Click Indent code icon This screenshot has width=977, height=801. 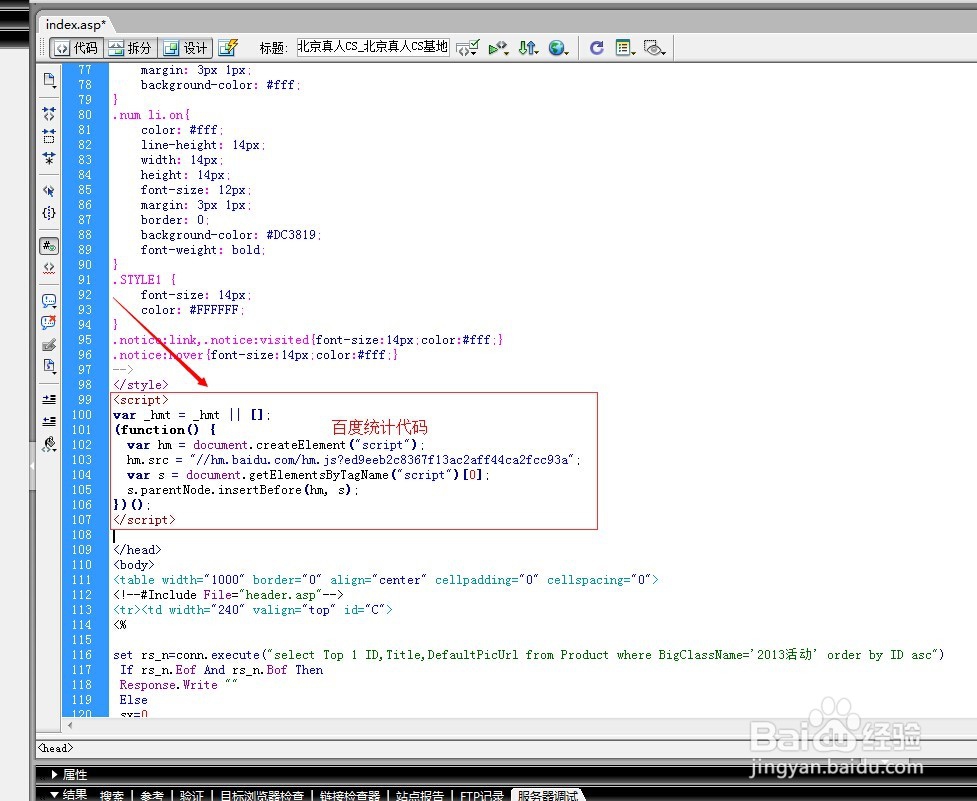pos(49,399)
